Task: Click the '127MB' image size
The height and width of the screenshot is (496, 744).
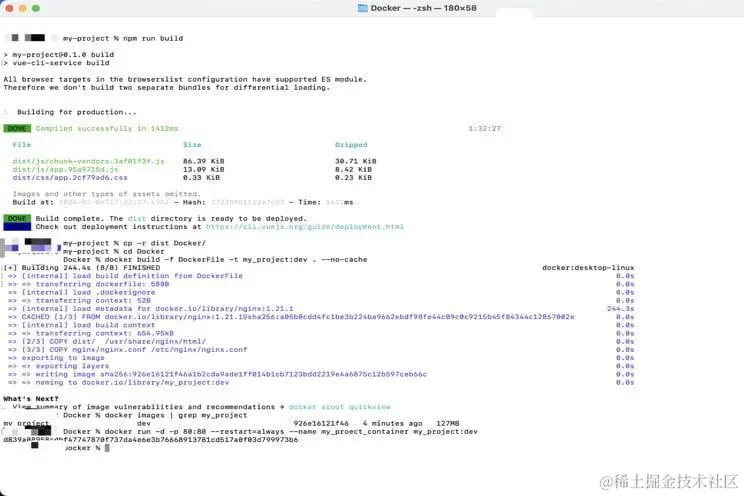Action: 447,423
